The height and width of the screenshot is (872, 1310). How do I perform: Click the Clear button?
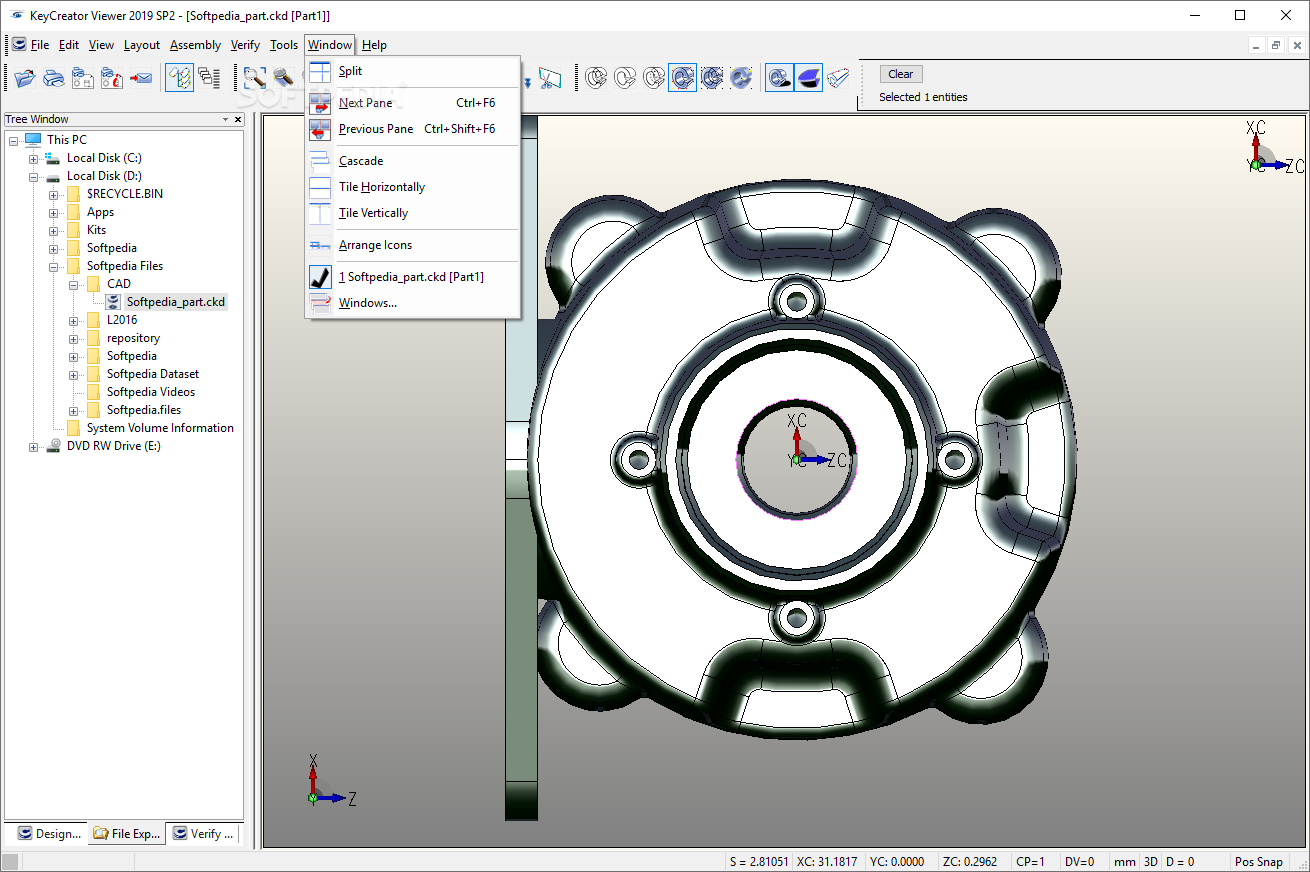901,74
